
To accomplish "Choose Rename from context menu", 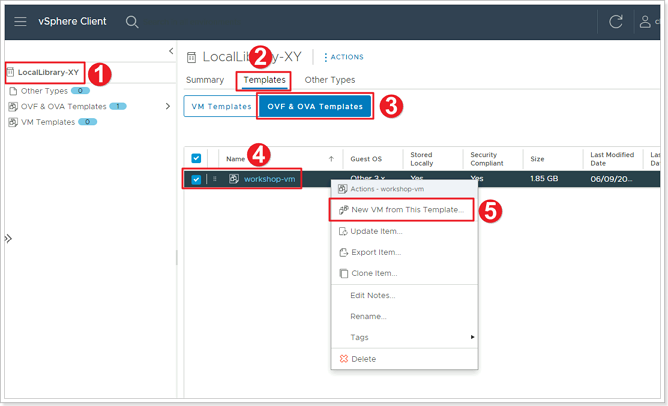I will [404, 317].
